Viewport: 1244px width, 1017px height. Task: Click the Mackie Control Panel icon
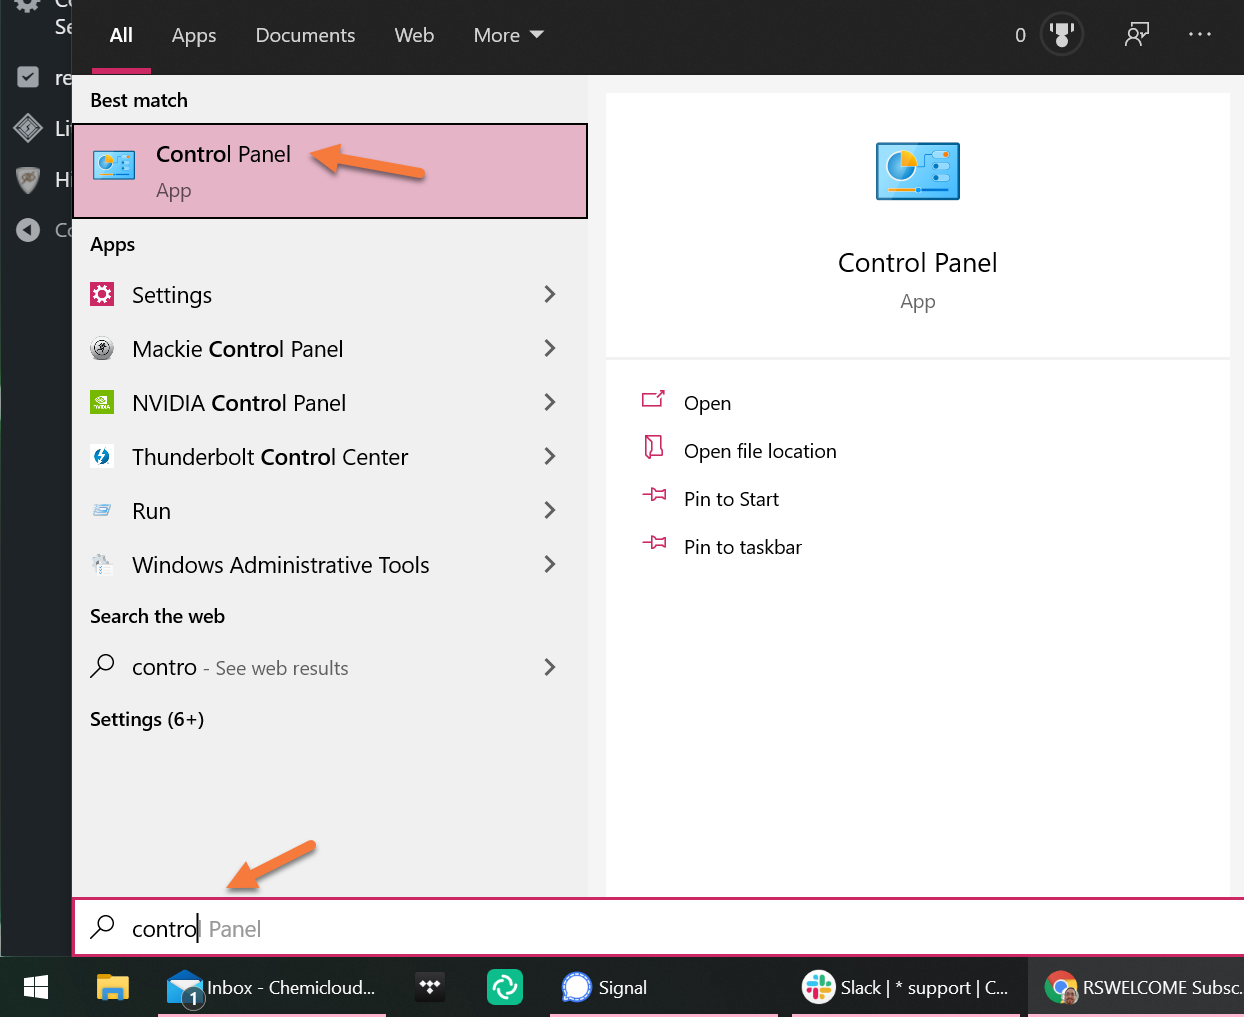click(102, 349)
